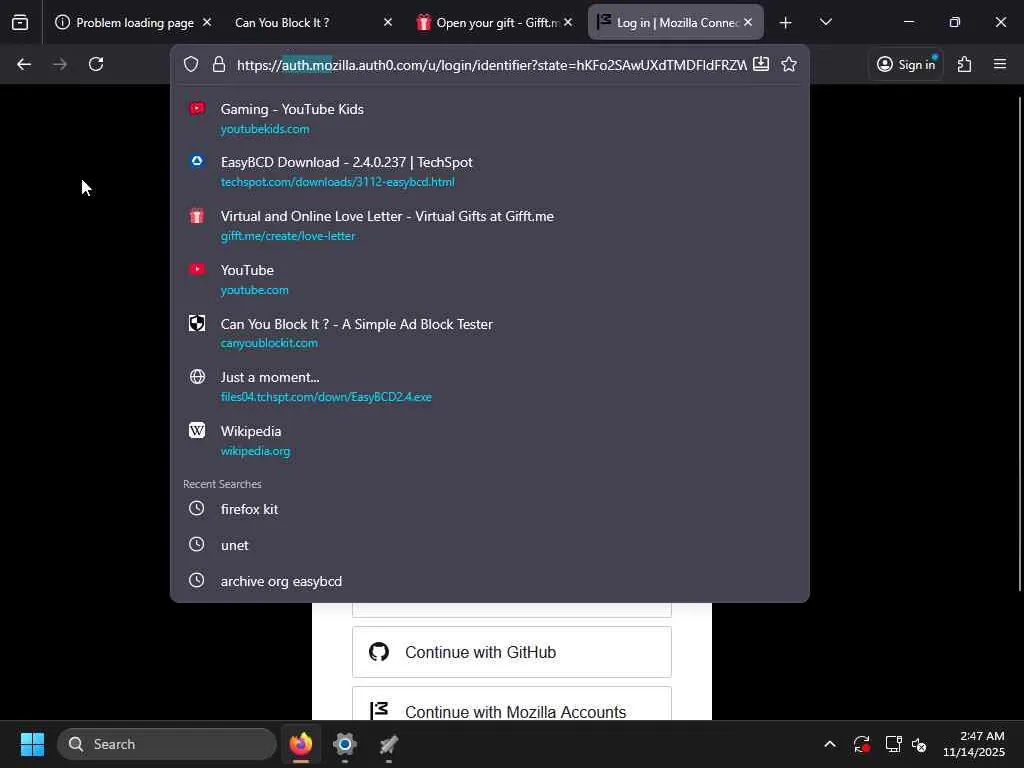Click the gifft.me/create/love-letter URL text
This screenshot has width=1024, height=768.
pos(288,236)
